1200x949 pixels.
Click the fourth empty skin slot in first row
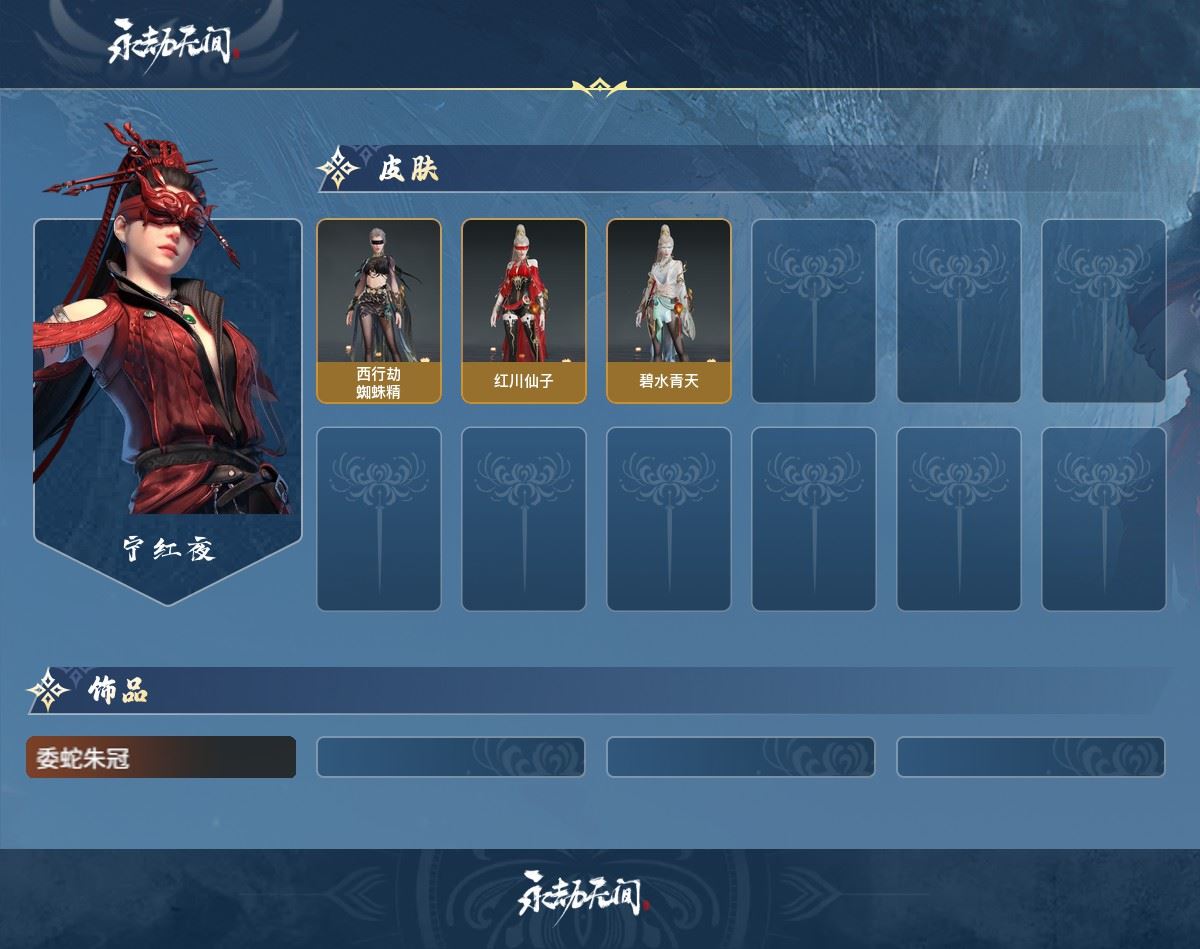pyautogui.click(x=814, y=311)
